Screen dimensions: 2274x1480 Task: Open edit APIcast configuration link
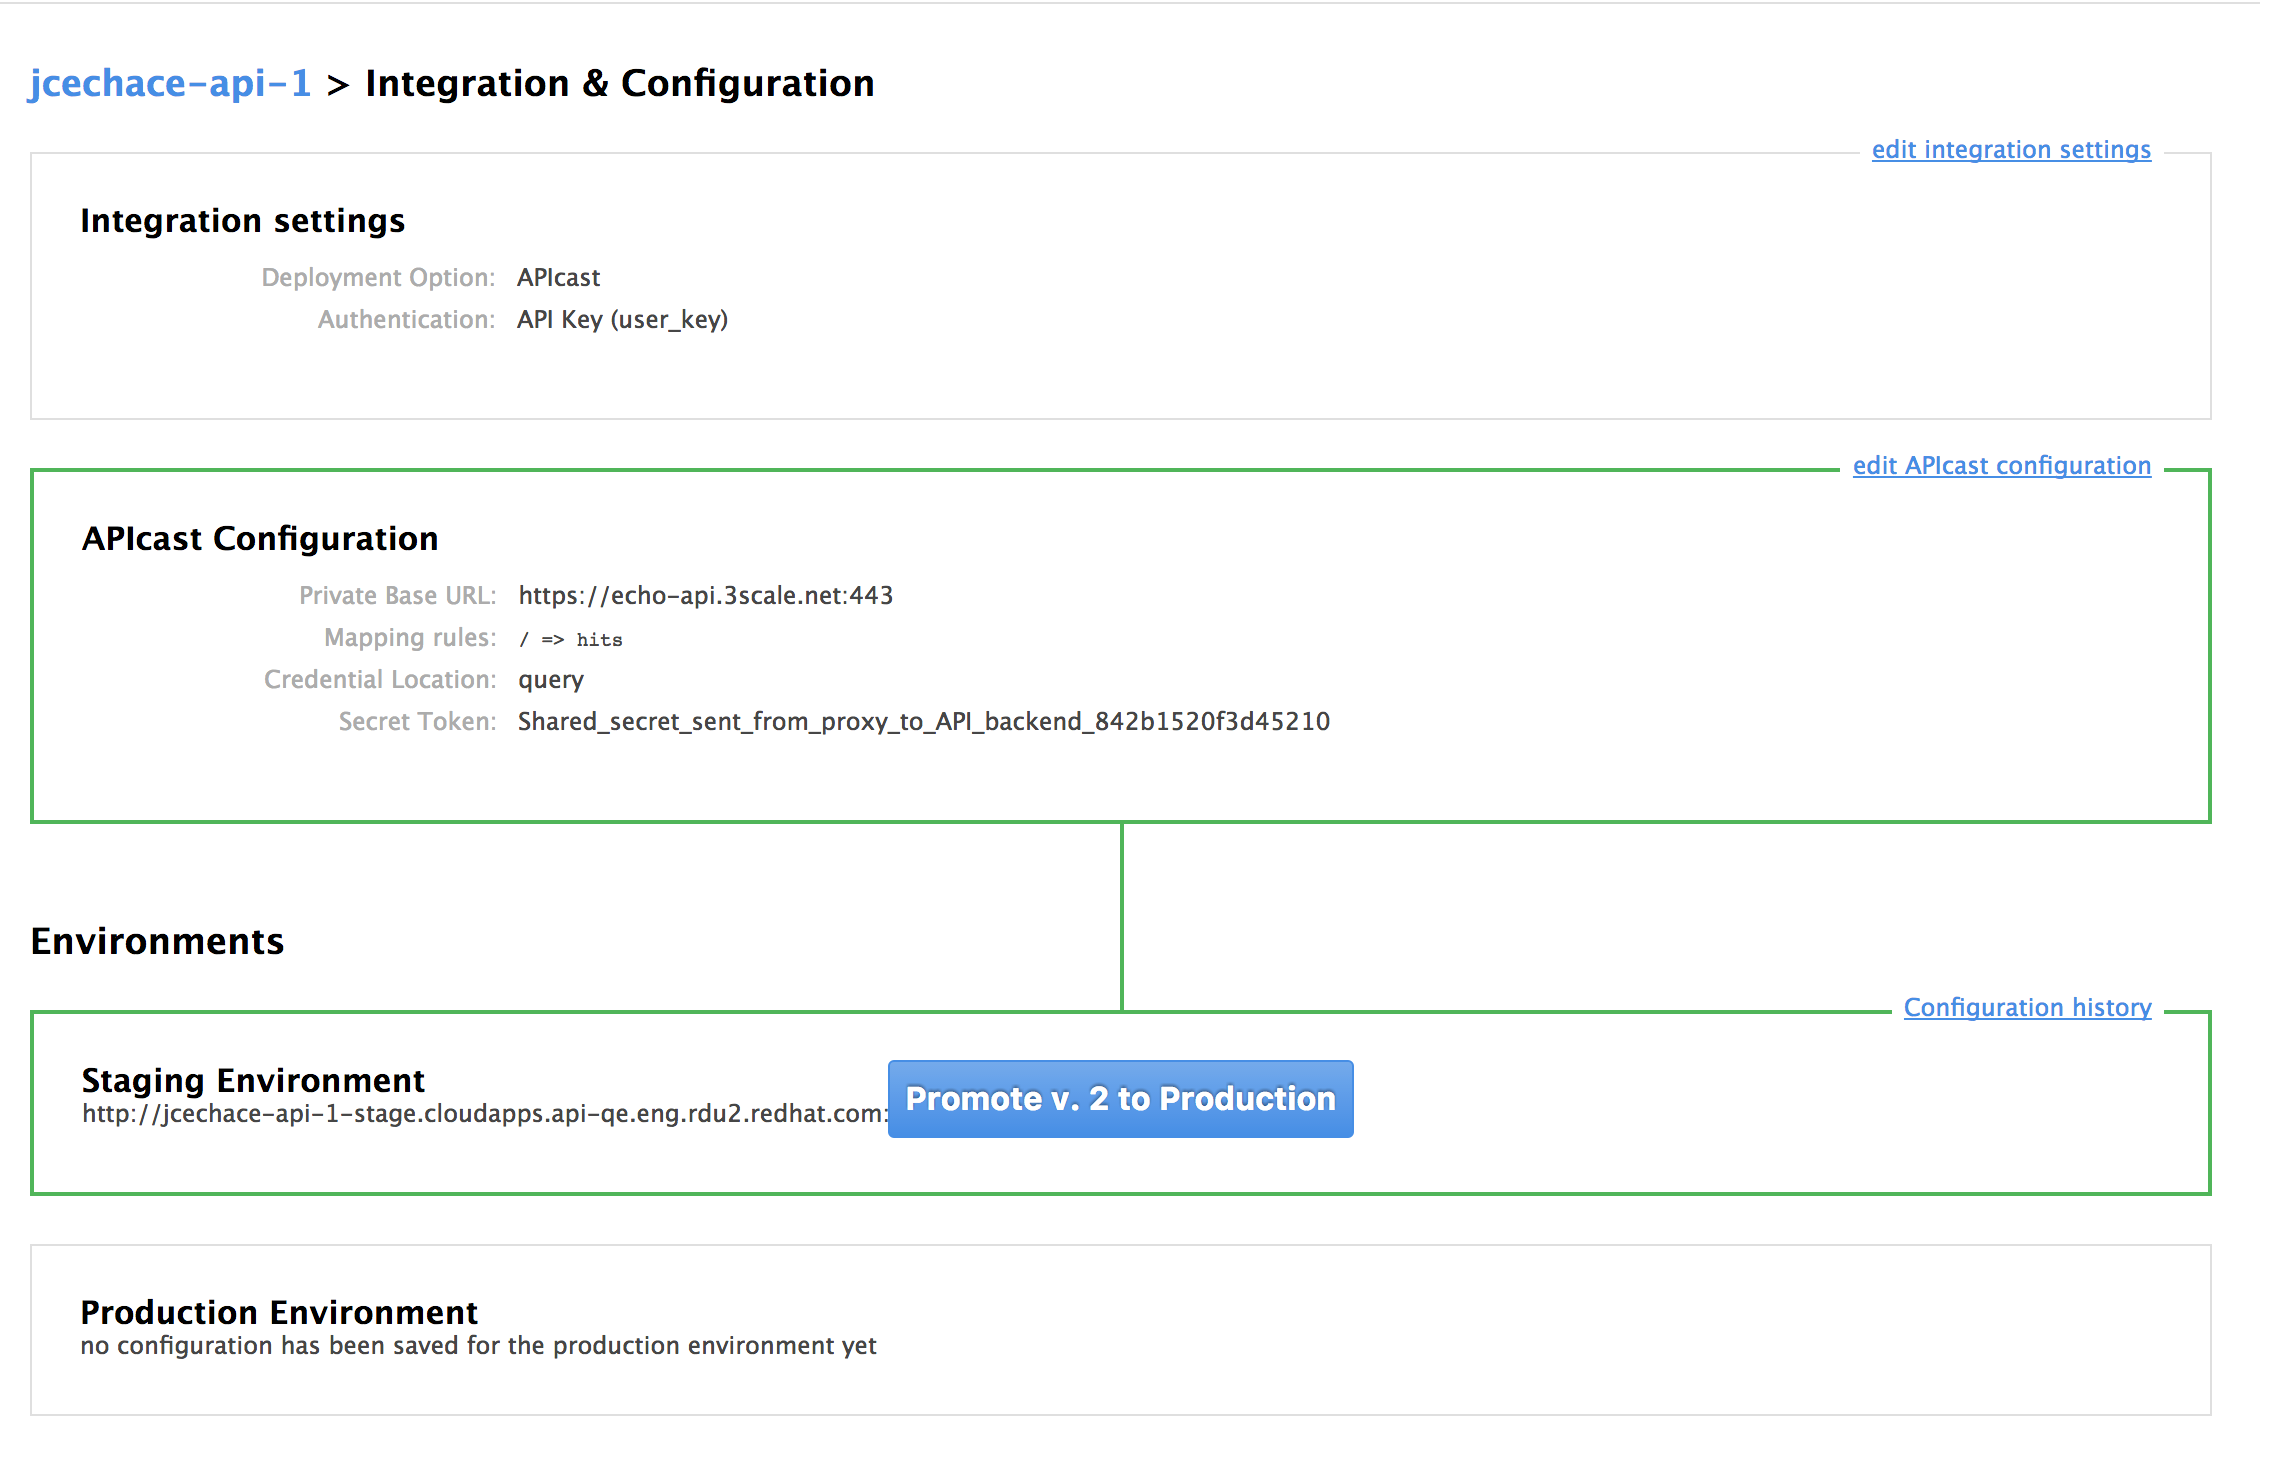tap(2001, 466)
